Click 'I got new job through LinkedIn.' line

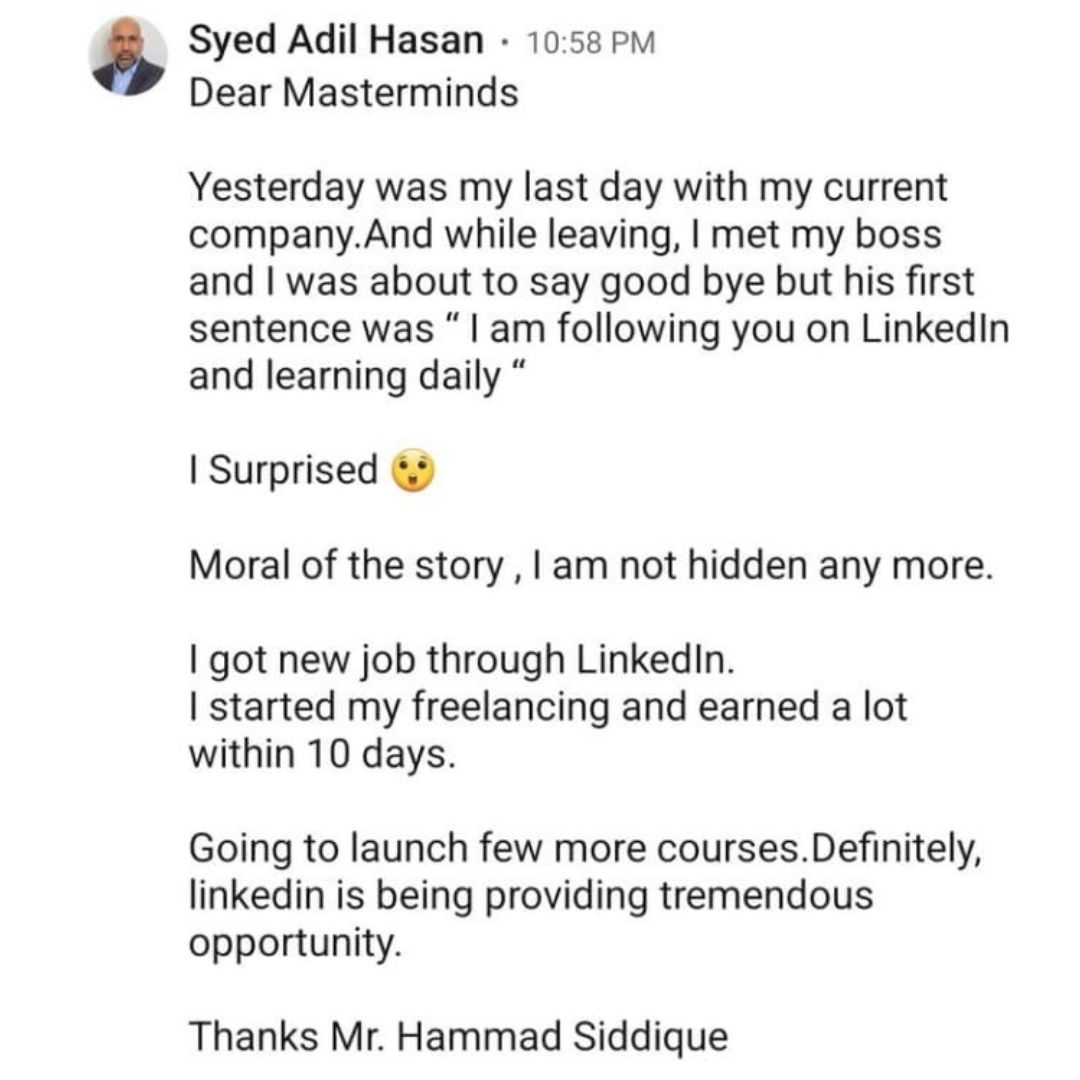pos(461,661)
